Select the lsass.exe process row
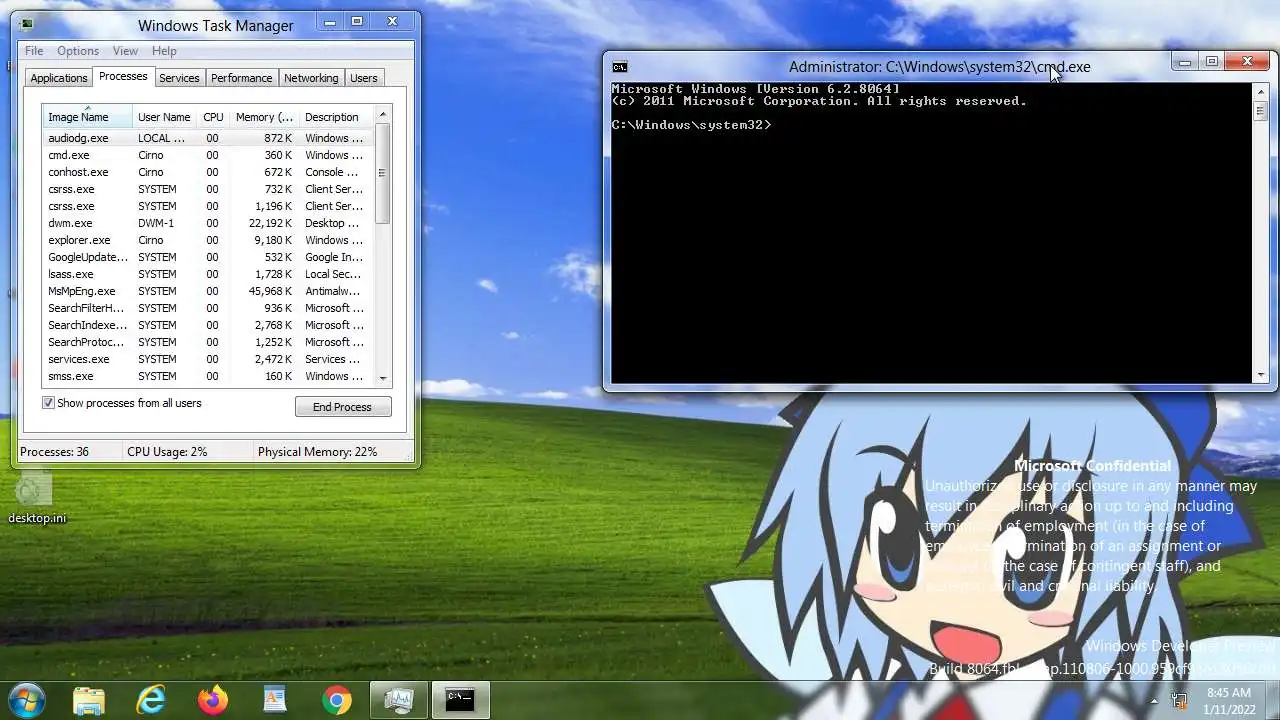 pos(208,274)
